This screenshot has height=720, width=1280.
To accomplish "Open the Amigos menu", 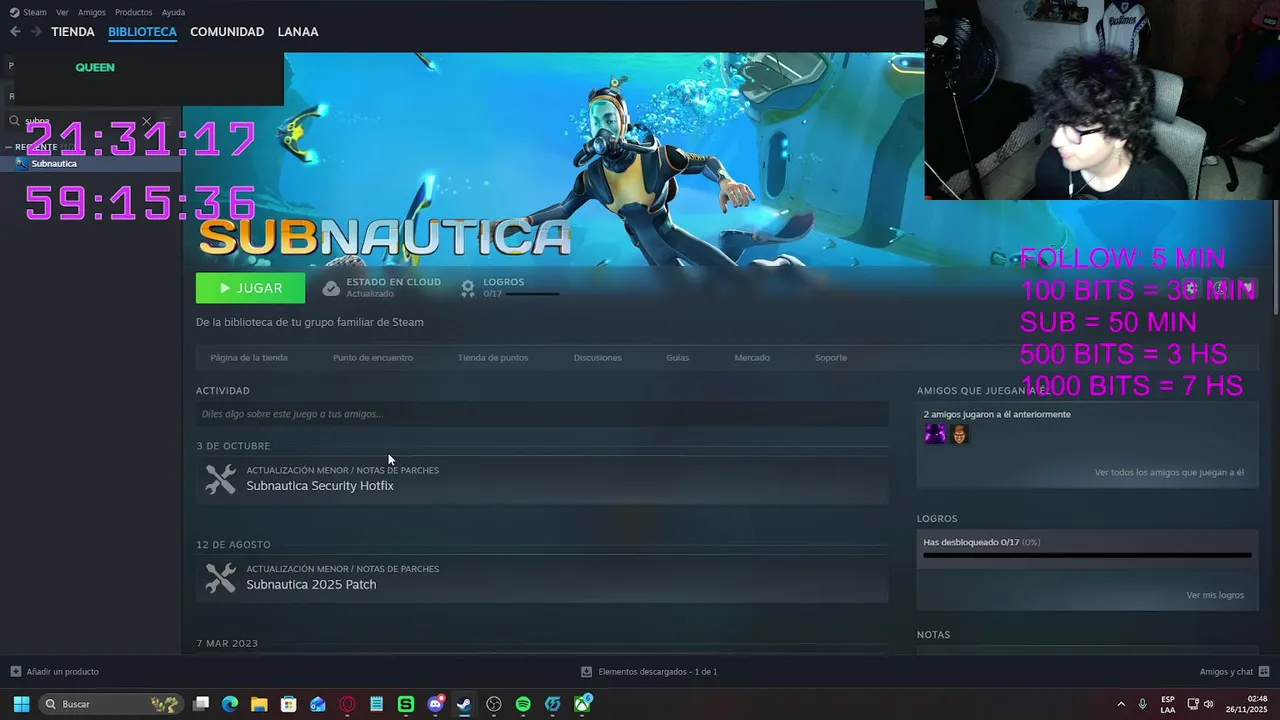I will click(91, 12).
